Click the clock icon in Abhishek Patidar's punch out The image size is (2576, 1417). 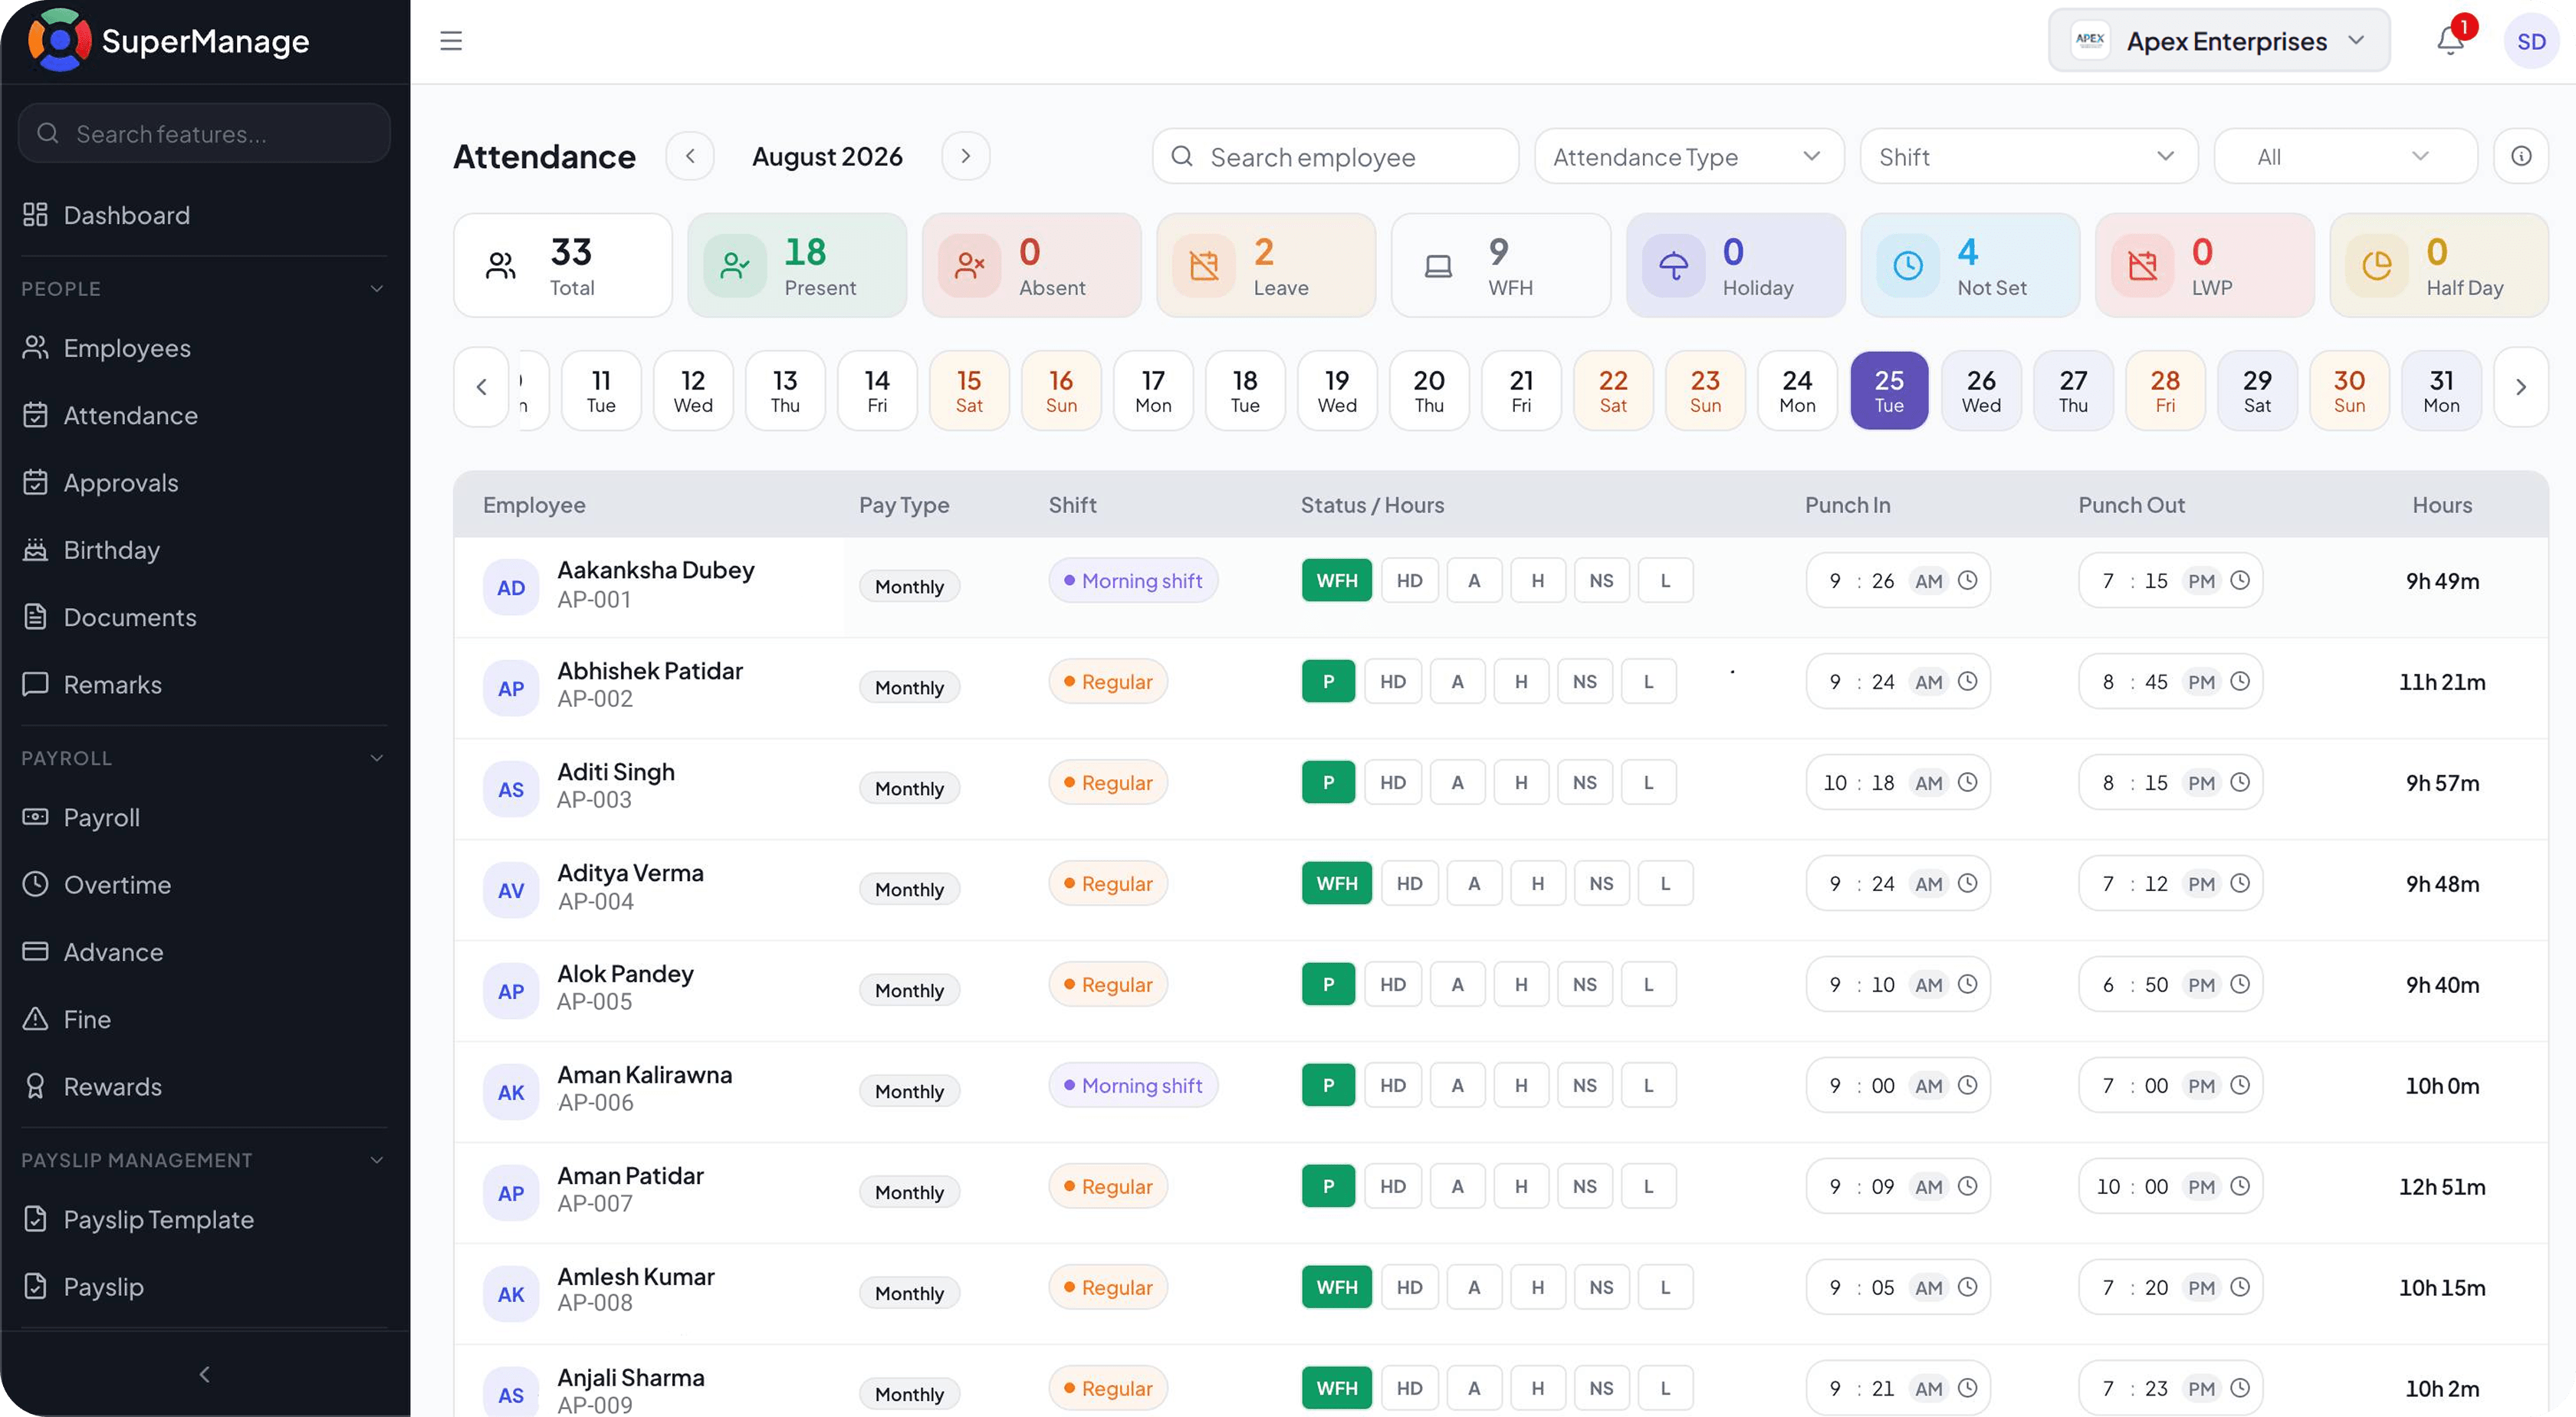pyautogui.click(x=2240, y=681)
